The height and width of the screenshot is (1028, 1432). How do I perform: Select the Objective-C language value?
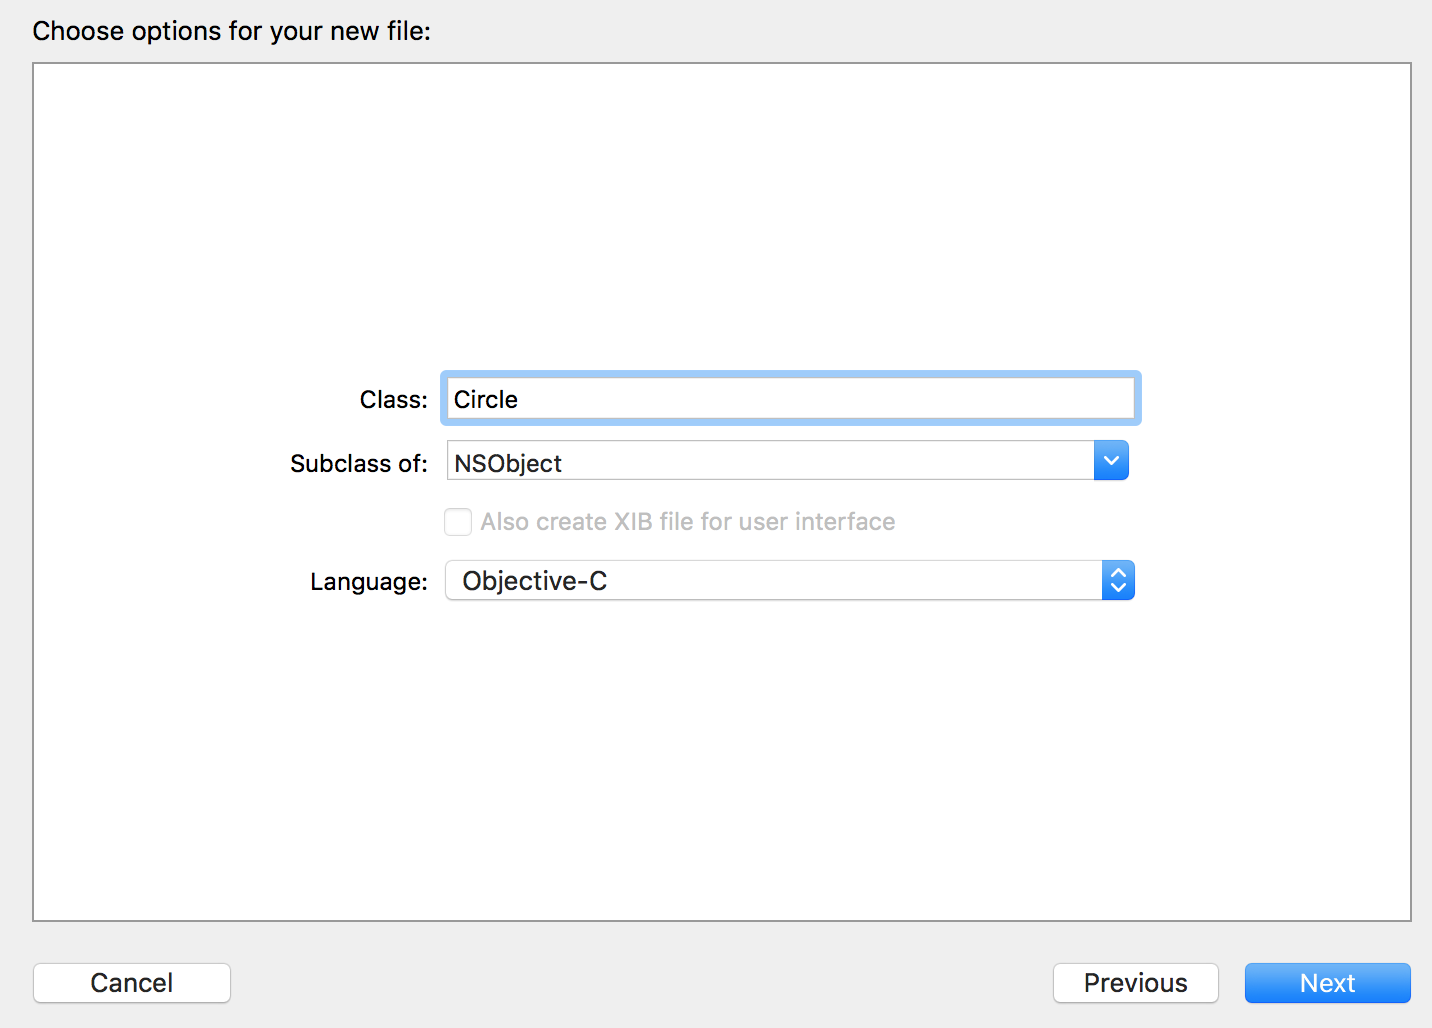[x=535, y=581]
